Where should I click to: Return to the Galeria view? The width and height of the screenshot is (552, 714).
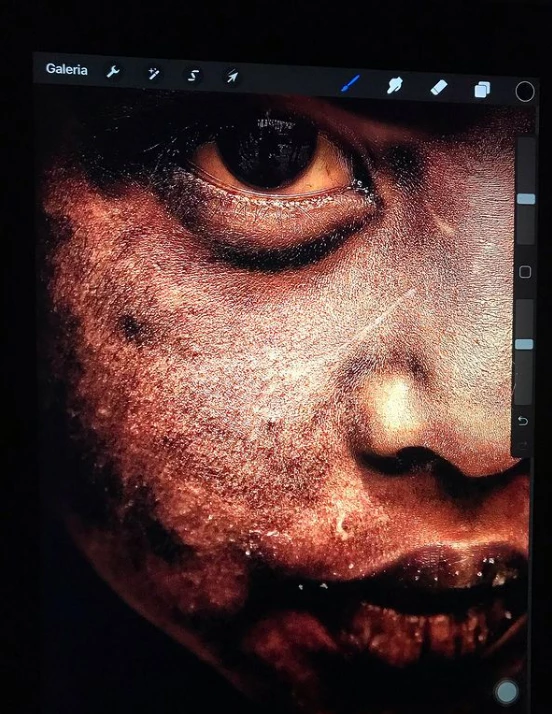click(66, 69)
